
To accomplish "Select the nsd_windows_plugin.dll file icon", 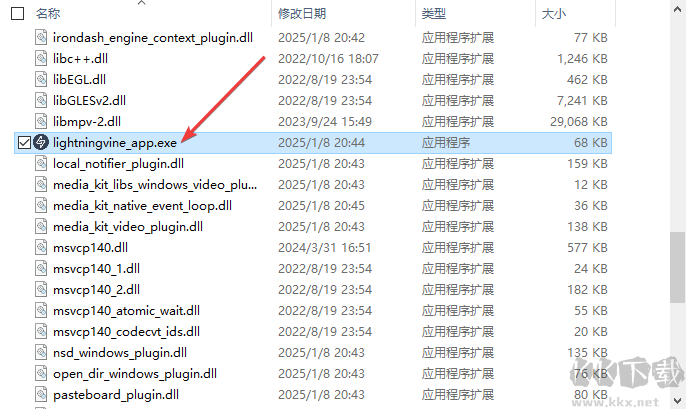I will 41,352.
